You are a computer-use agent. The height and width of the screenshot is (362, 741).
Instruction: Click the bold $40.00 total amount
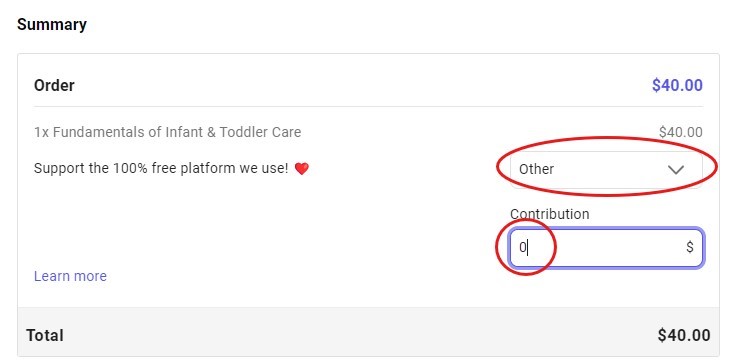684,336
